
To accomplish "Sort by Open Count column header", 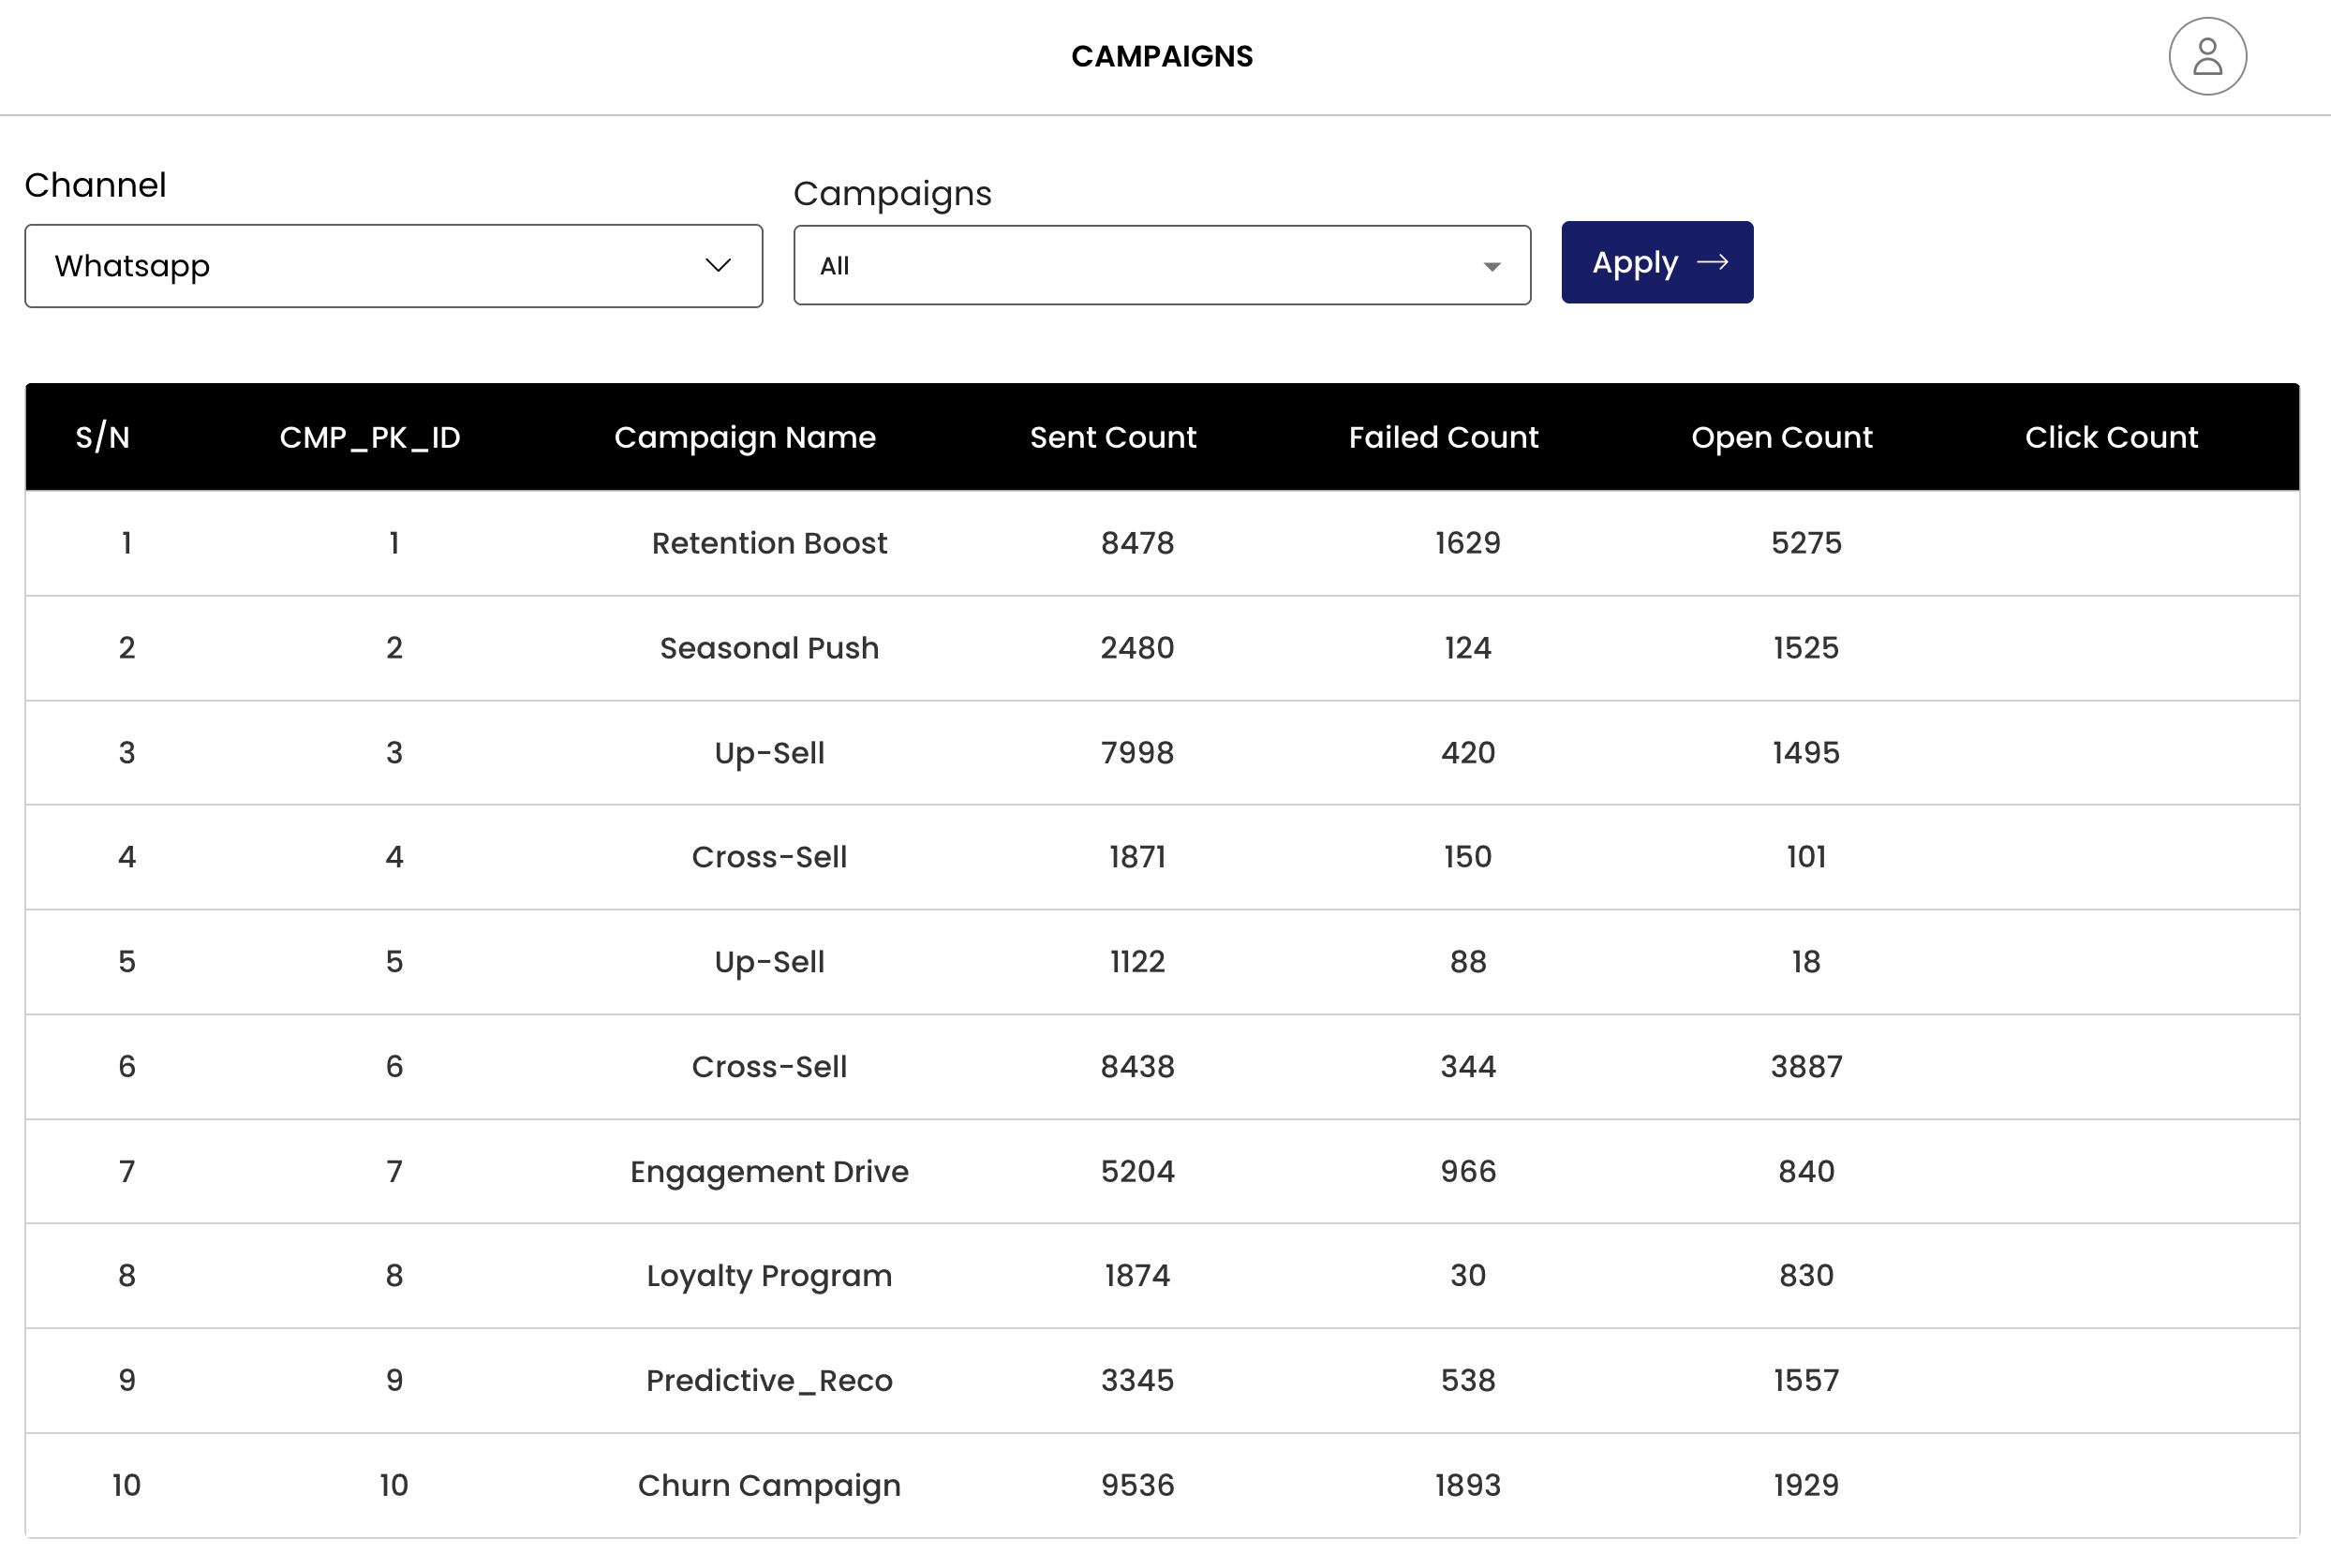I will click(x=1780, y=437).
